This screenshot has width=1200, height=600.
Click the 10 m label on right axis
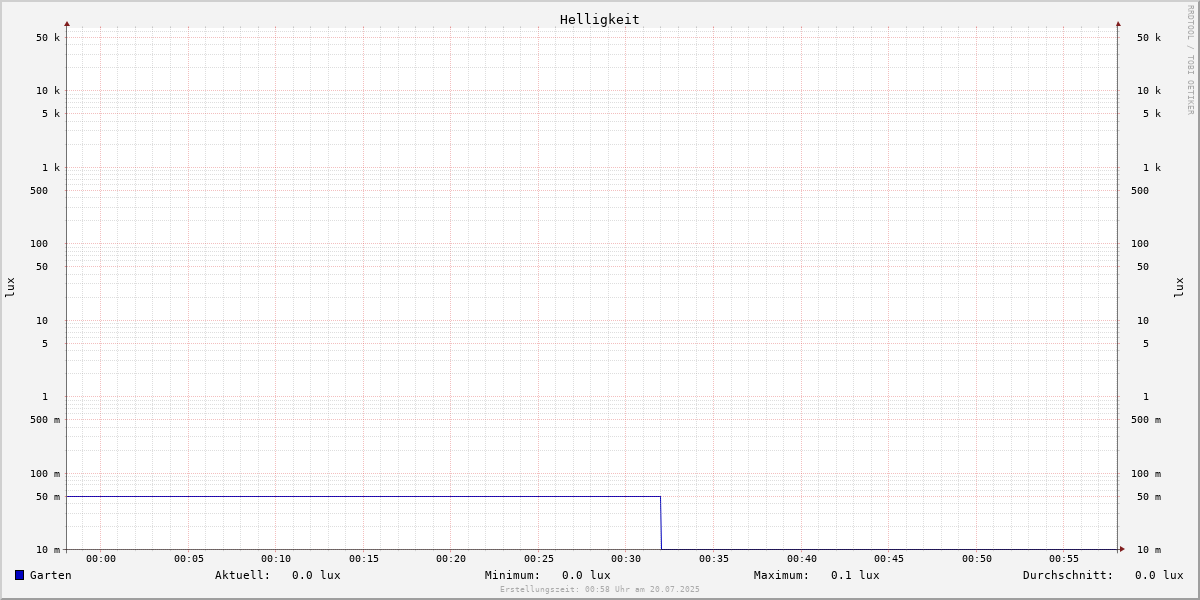pos(1149,550)
